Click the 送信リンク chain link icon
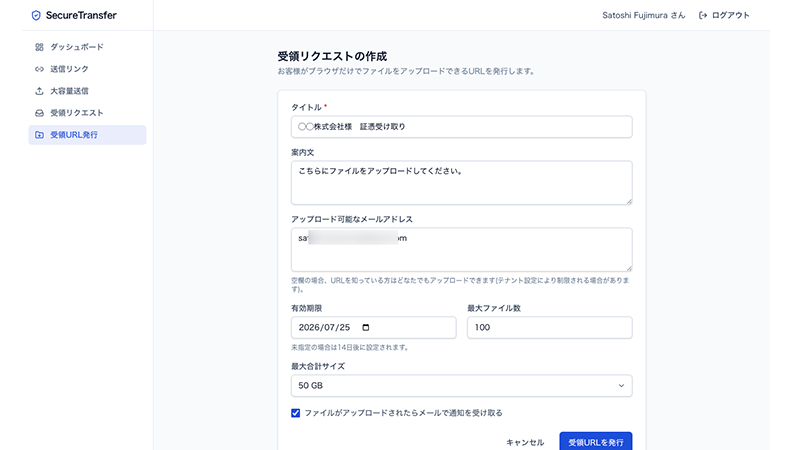The image size is (800, 450). pyautogui.click(x=39, y=69)
